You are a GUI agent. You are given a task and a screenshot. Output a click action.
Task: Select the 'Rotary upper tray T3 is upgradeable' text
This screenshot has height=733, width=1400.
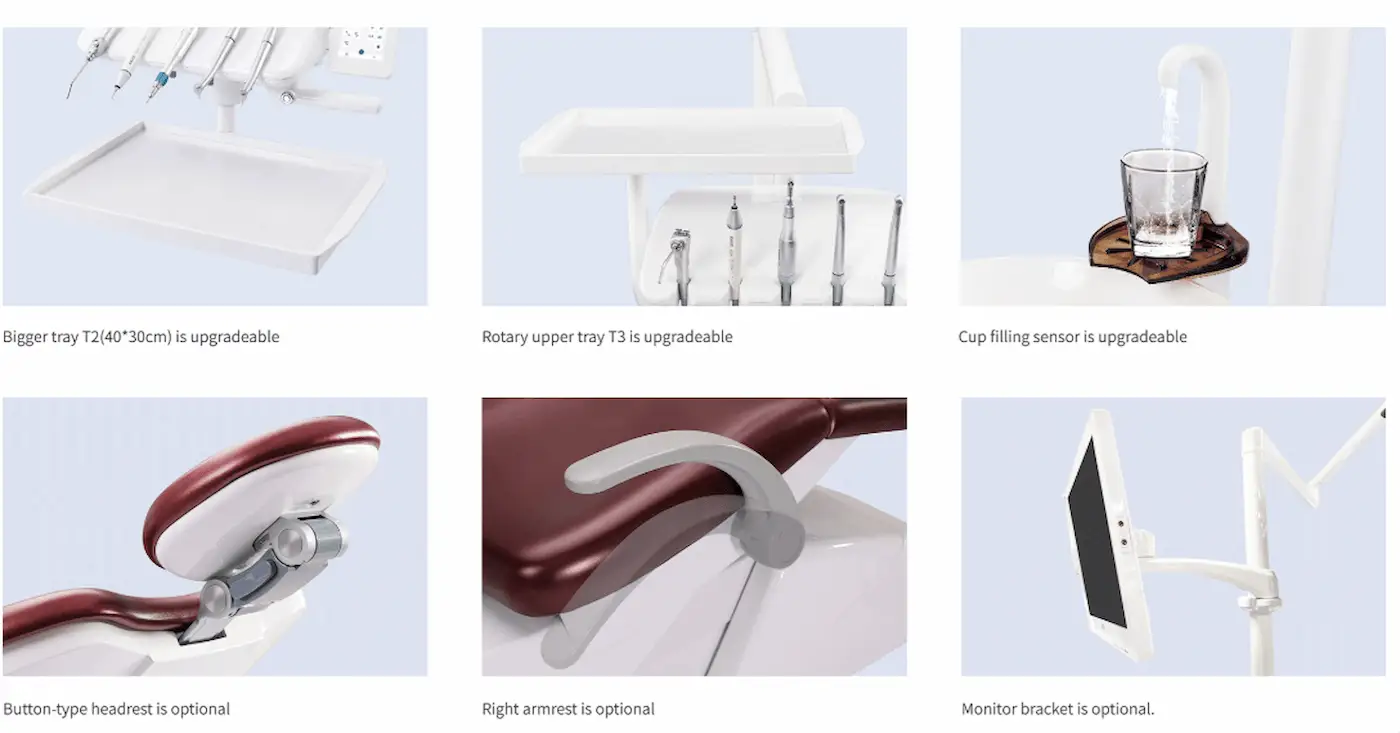(x=607, y=337)
